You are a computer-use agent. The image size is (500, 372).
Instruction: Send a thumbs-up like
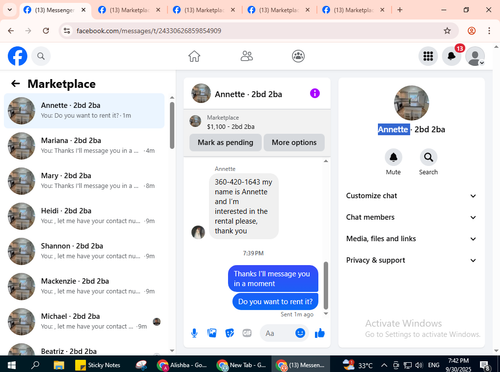tap(320, 333)
